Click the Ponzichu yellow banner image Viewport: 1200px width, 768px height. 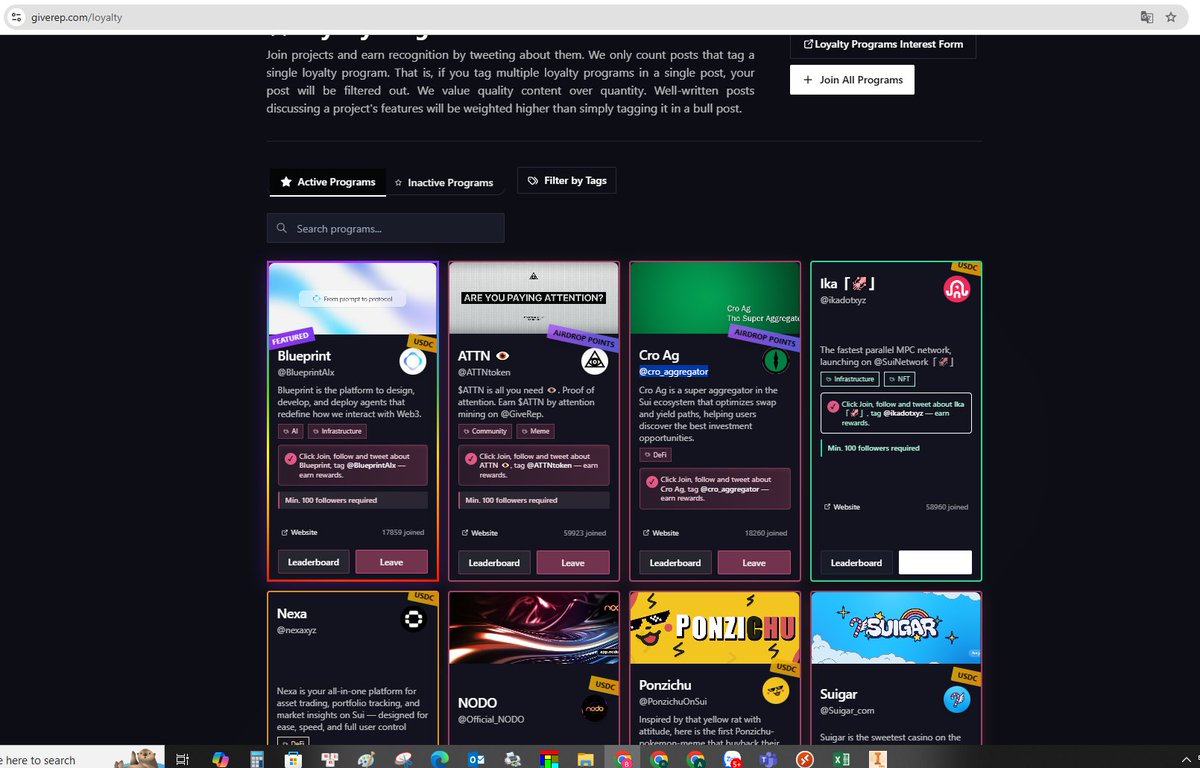[715, 628]
